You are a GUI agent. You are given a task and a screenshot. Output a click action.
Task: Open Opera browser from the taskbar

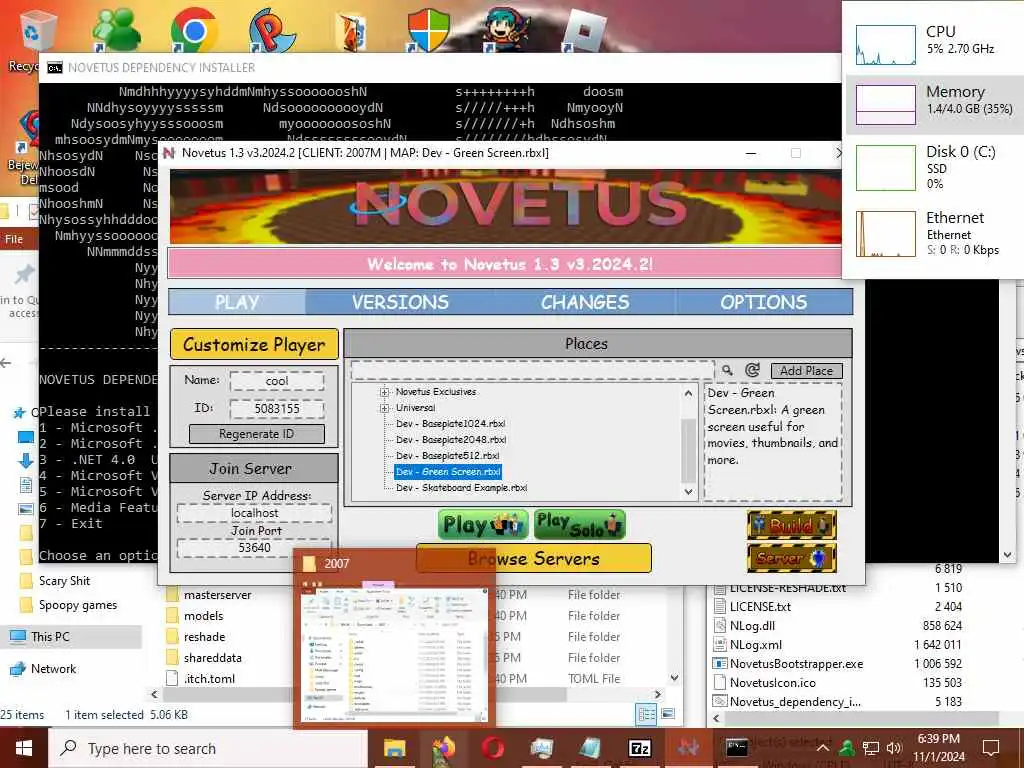(493, 748)
